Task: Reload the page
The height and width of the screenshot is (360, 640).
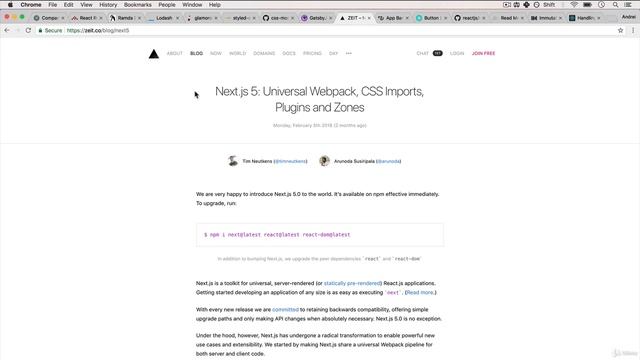Action: pyautogui.click(x=28, y=30)
